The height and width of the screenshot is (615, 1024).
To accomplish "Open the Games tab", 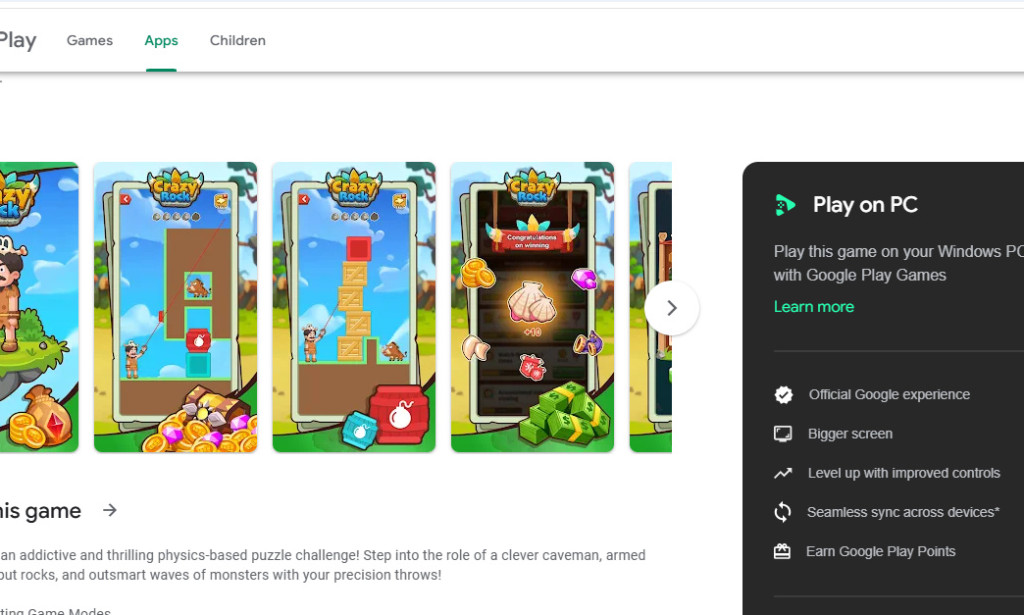I will pyautogui.click(x=89, y=40).
